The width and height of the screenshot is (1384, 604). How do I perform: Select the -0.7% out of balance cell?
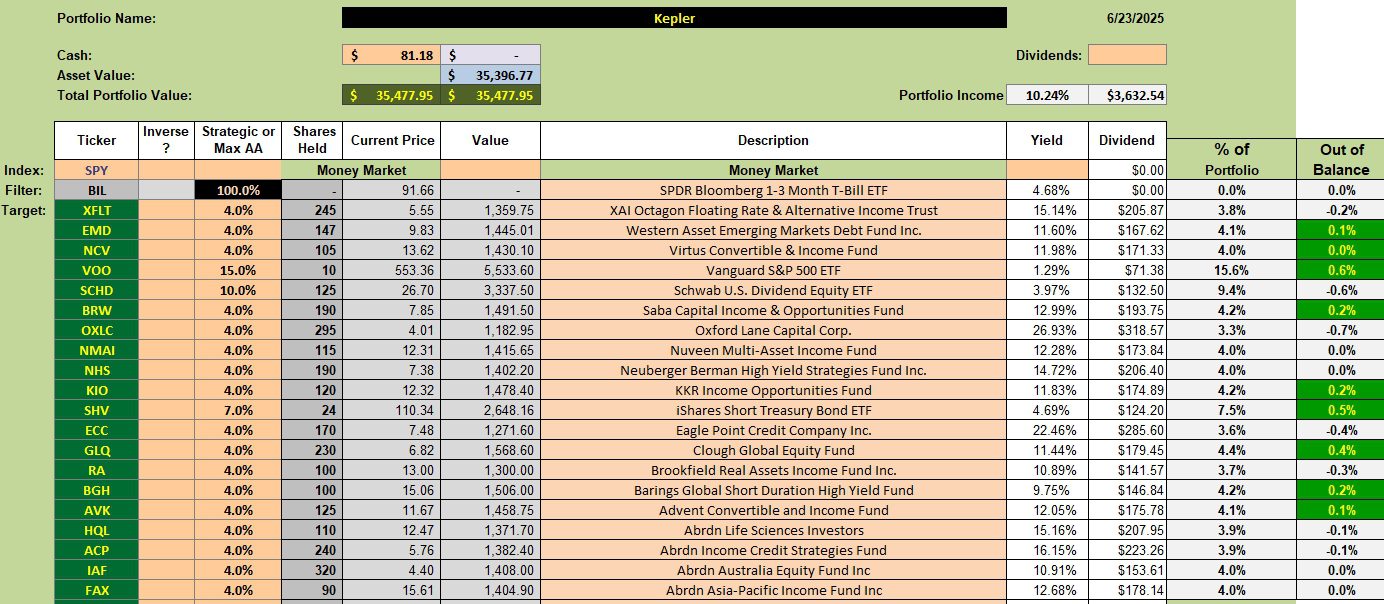tap(1341, 330)
